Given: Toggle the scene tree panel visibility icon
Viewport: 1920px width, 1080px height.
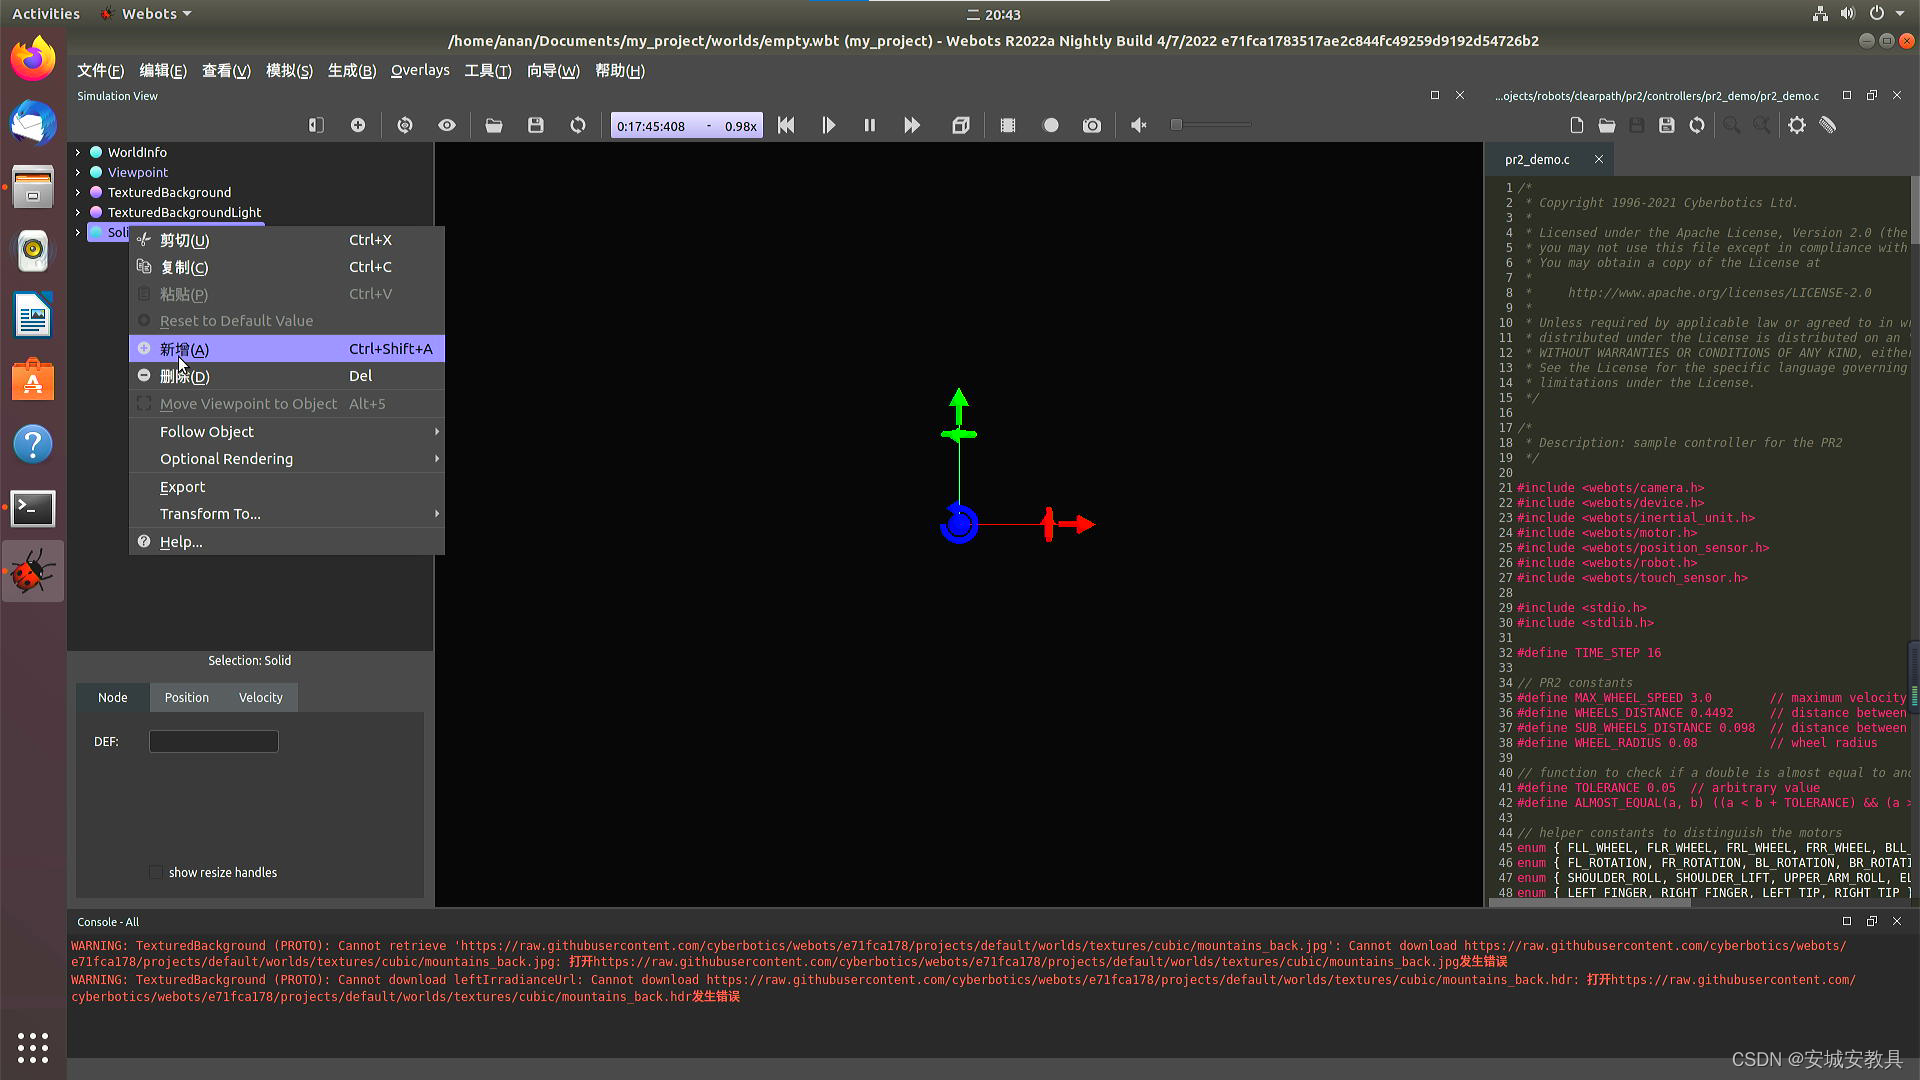Looking at the screenshot, I should point(316,125).
